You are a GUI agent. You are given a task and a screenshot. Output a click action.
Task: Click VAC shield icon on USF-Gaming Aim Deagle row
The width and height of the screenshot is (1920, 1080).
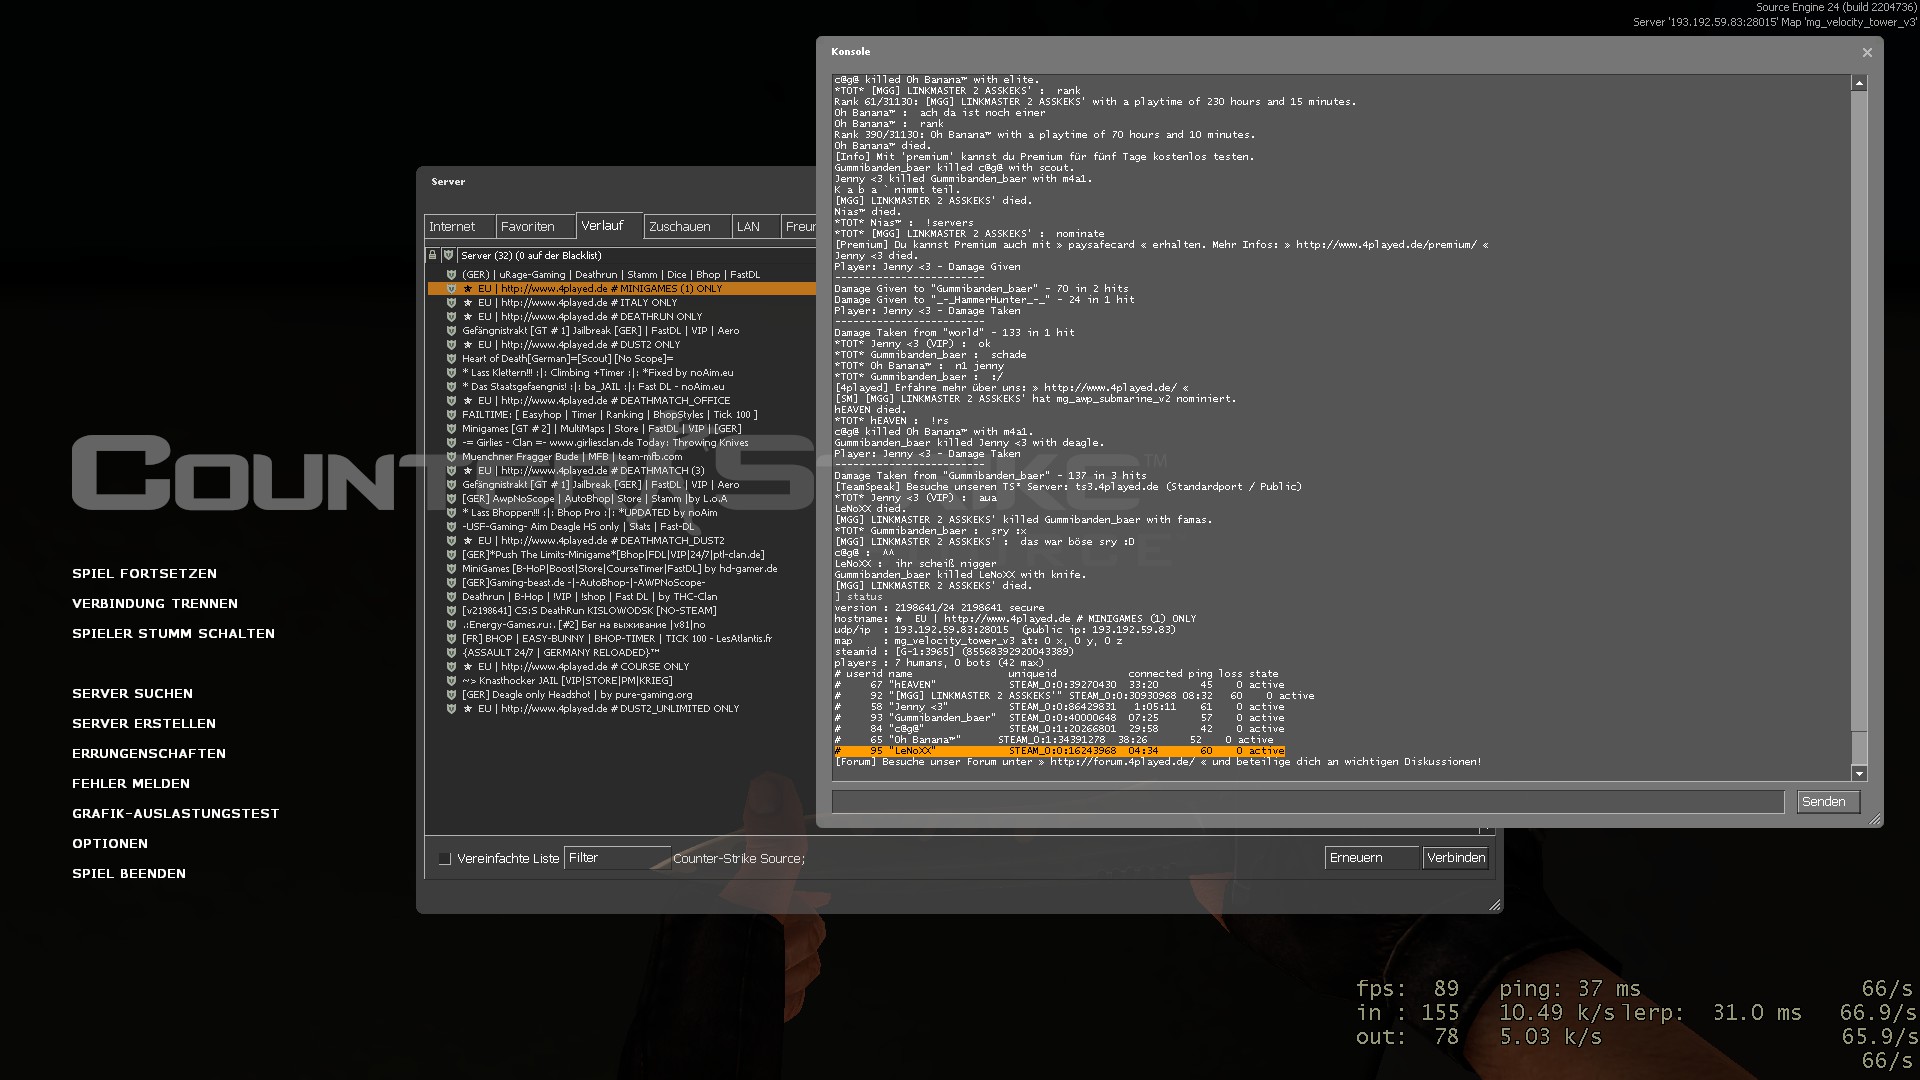click(451, 526)
